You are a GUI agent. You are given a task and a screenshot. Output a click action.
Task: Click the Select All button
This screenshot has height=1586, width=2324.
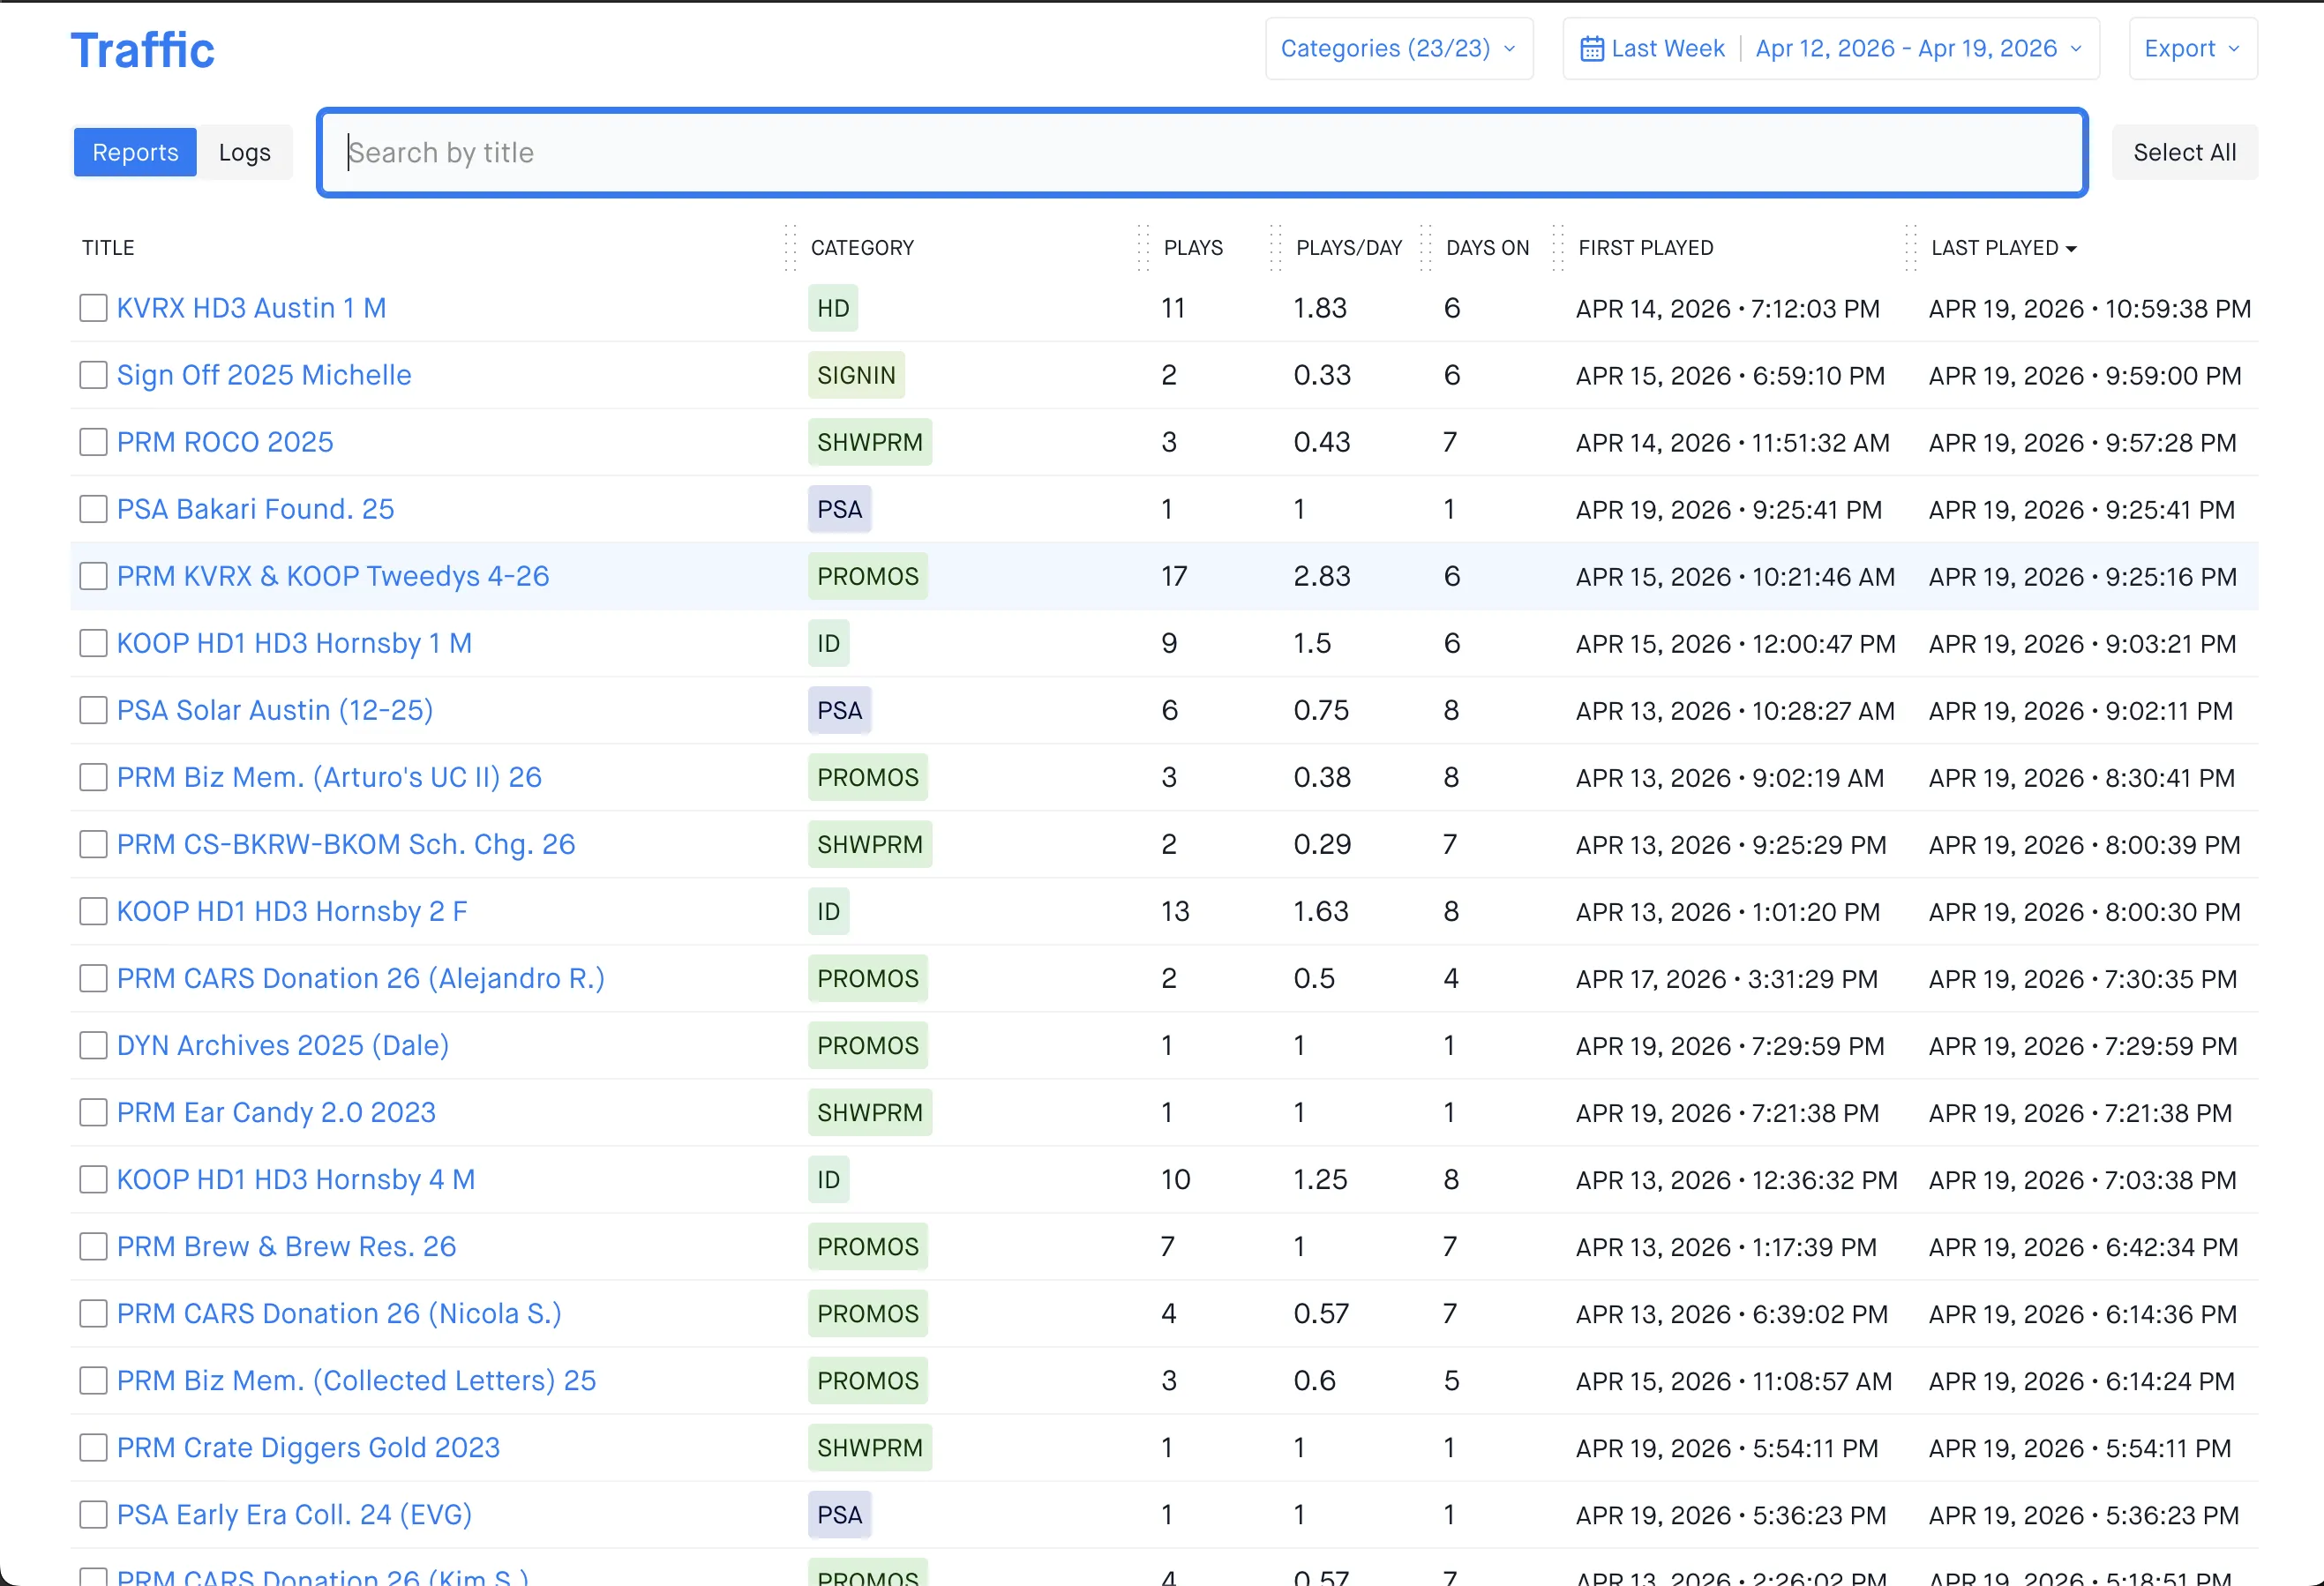click(2184, 152)
